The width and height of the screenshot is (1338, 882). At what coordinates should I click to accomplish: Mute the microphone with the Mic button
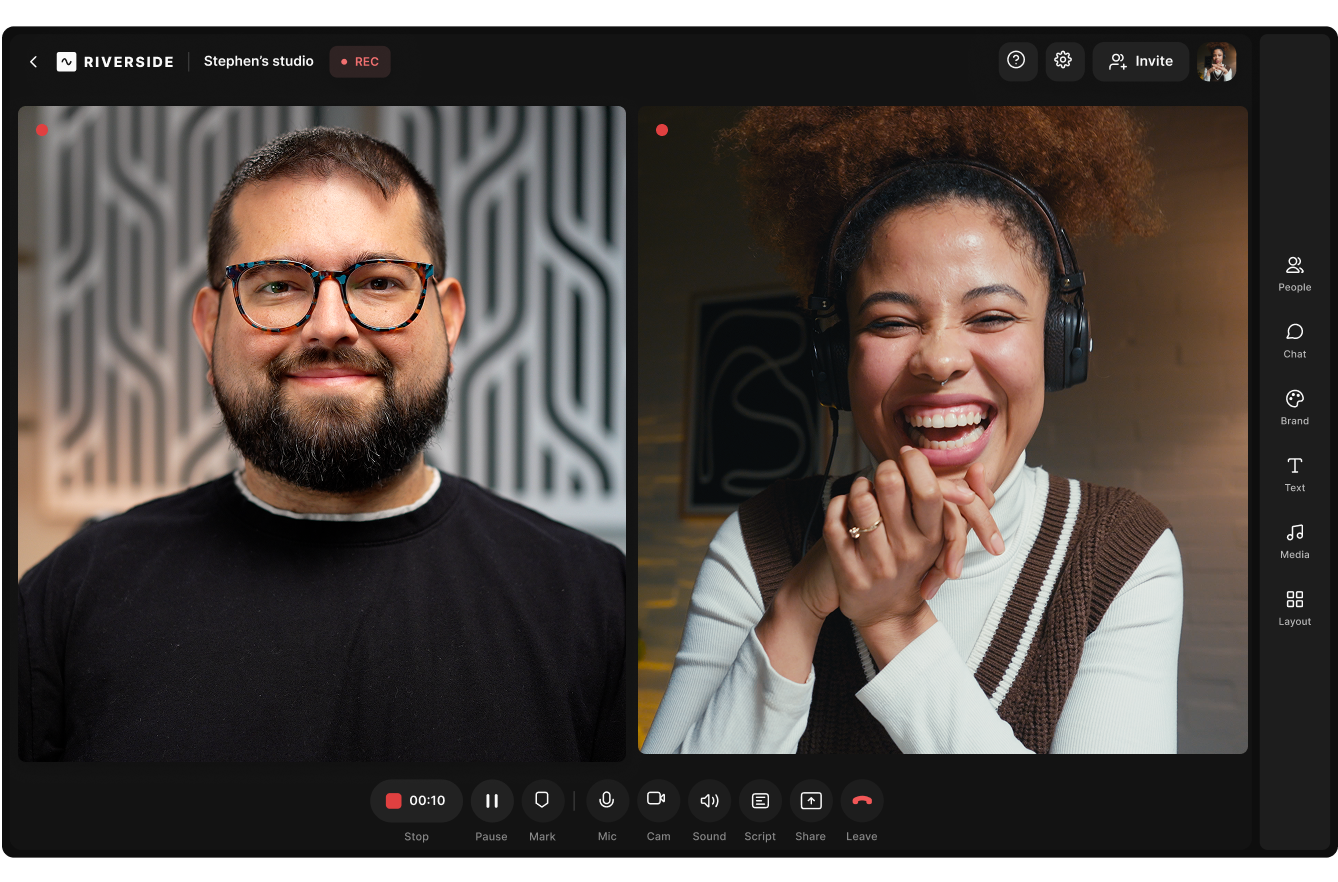tap(607, 800)
